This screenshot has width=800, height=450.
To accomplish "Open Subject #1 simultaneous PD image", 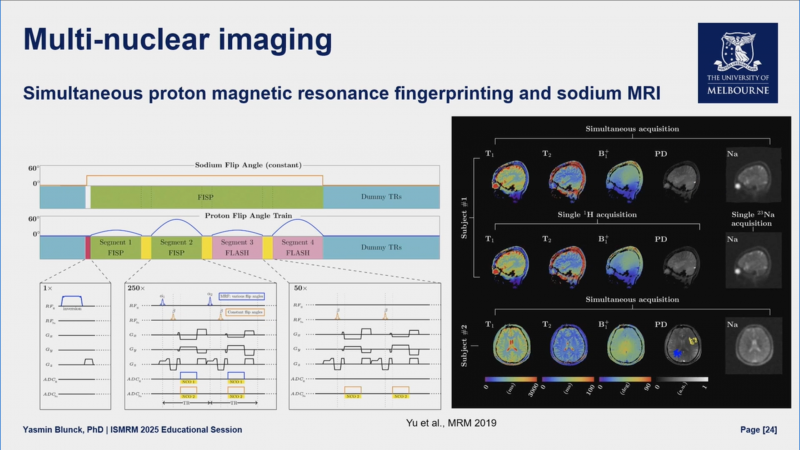I will click(682, 181).
